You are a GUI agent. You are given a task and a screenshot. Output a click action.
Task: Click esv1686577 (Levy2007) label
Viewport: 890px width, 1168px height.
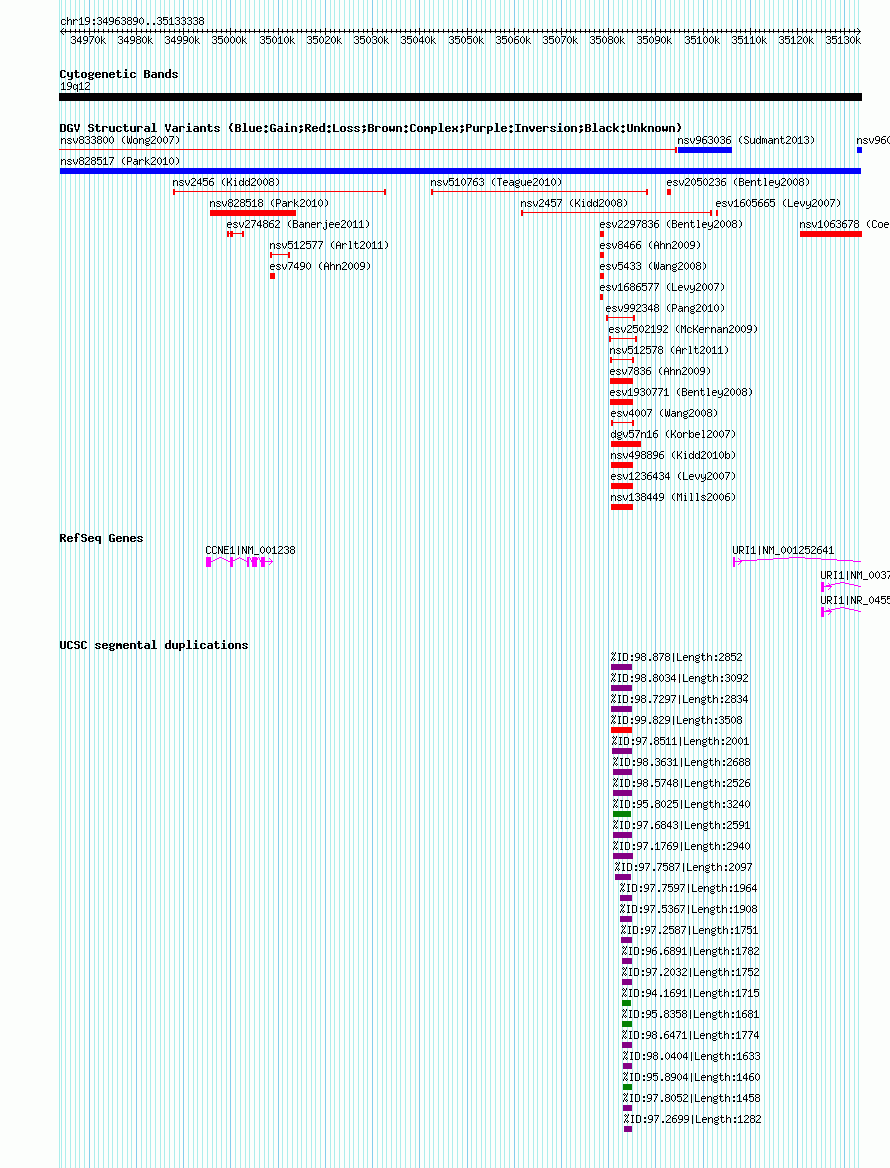tap(662, 286)
